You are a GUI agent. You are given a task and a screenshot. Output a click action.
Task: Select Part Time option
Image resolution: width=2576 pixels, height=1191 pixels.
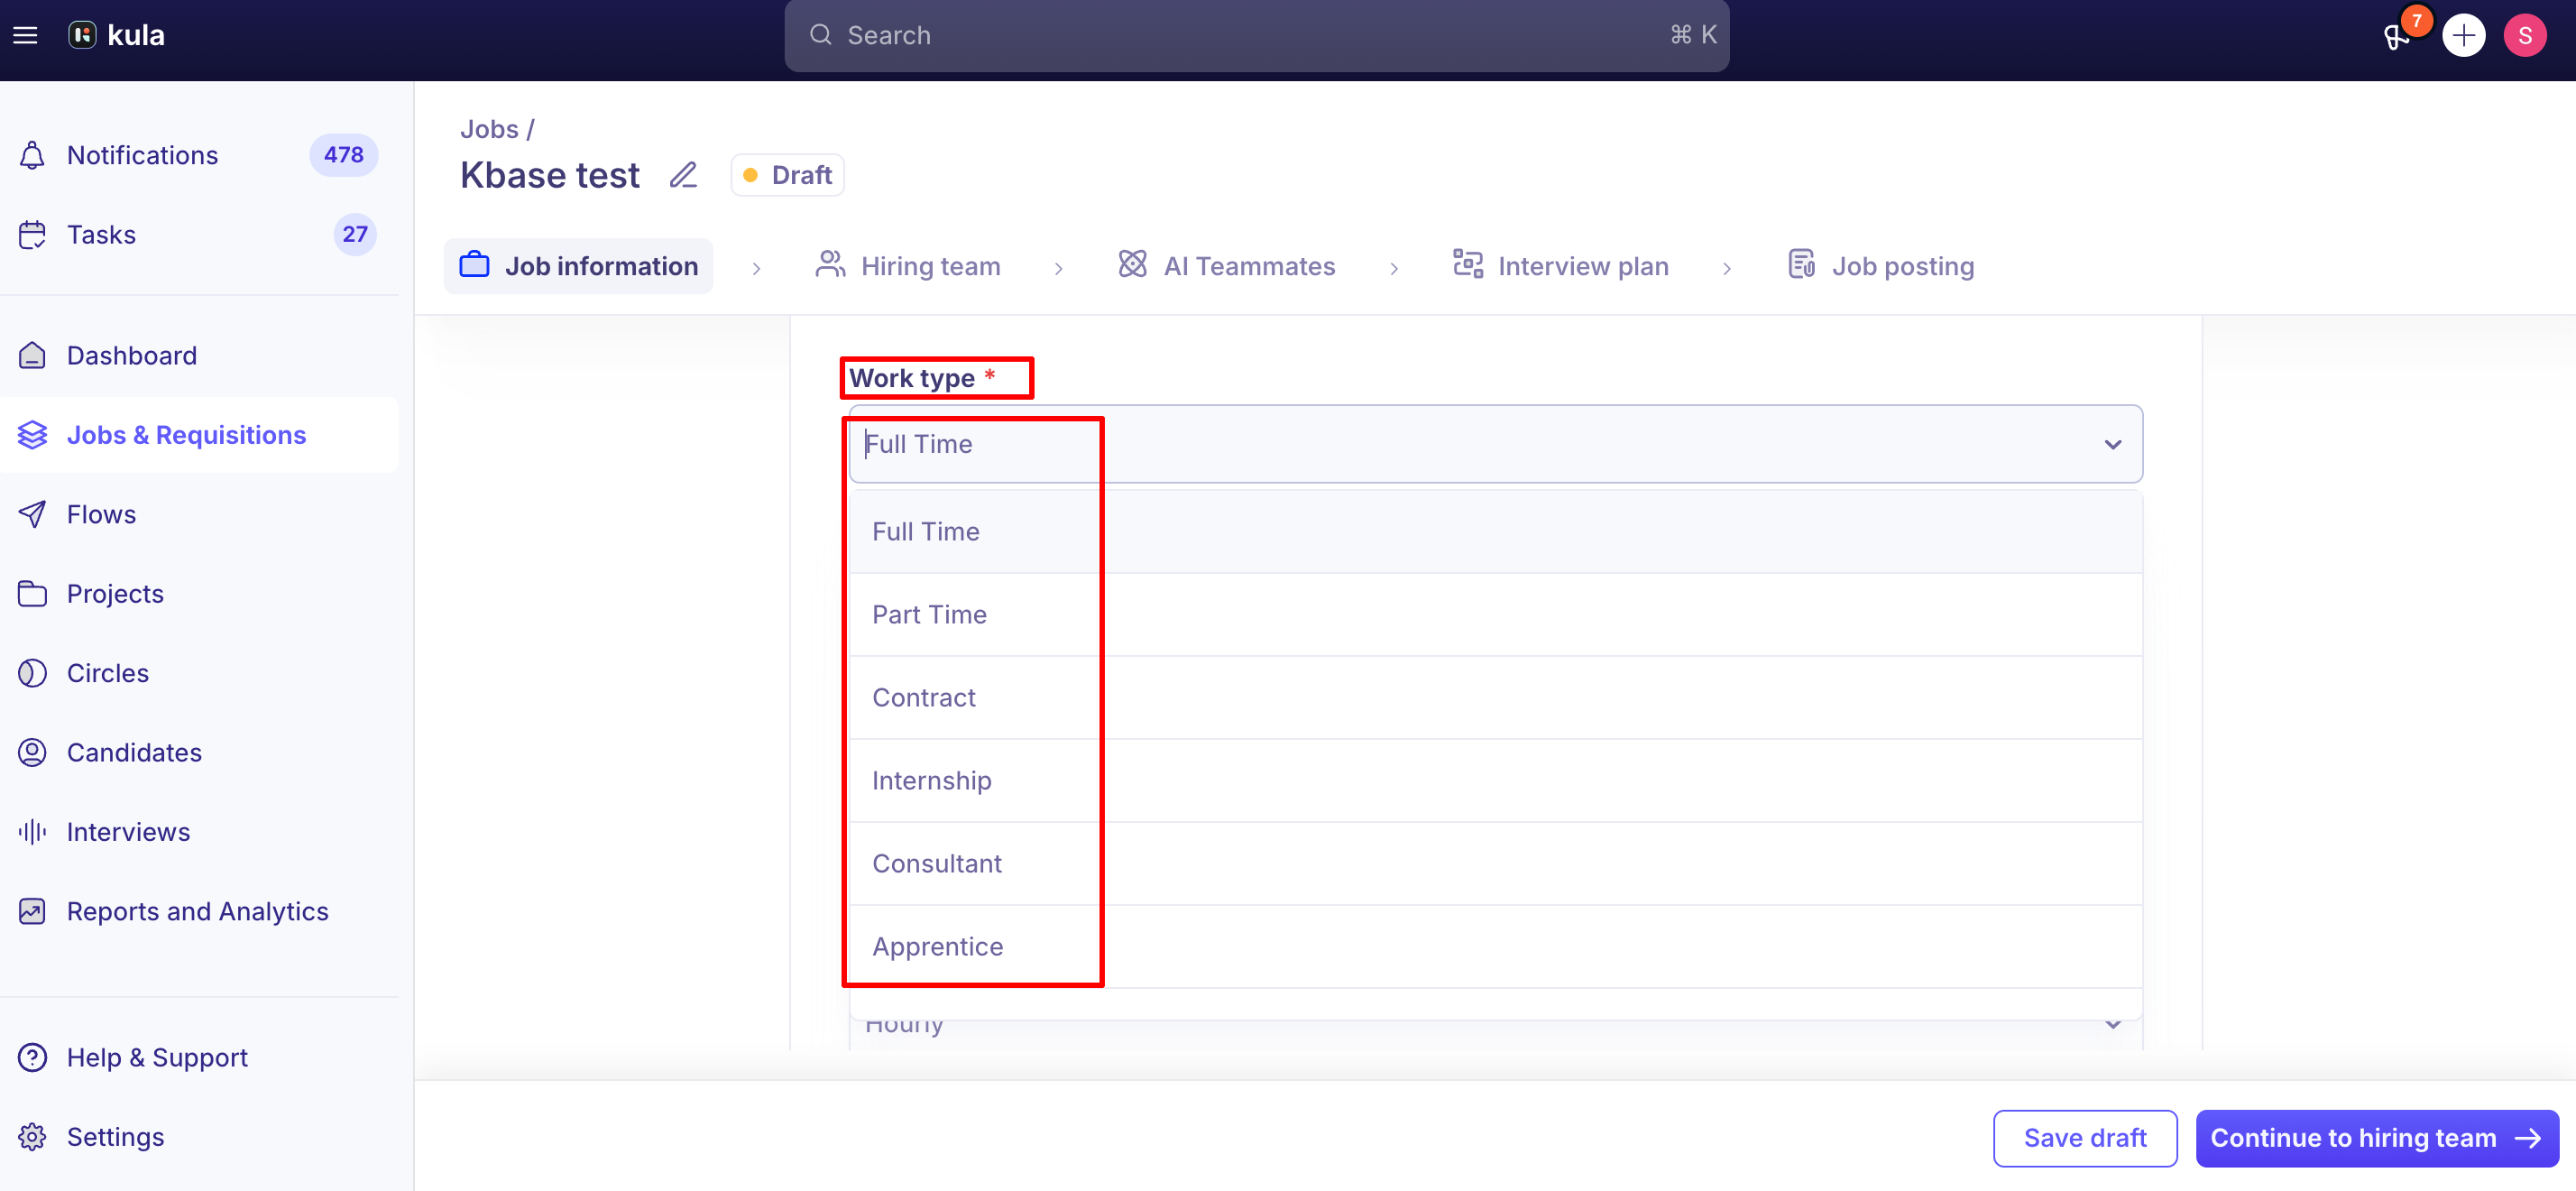click(x=1495, y=615)
